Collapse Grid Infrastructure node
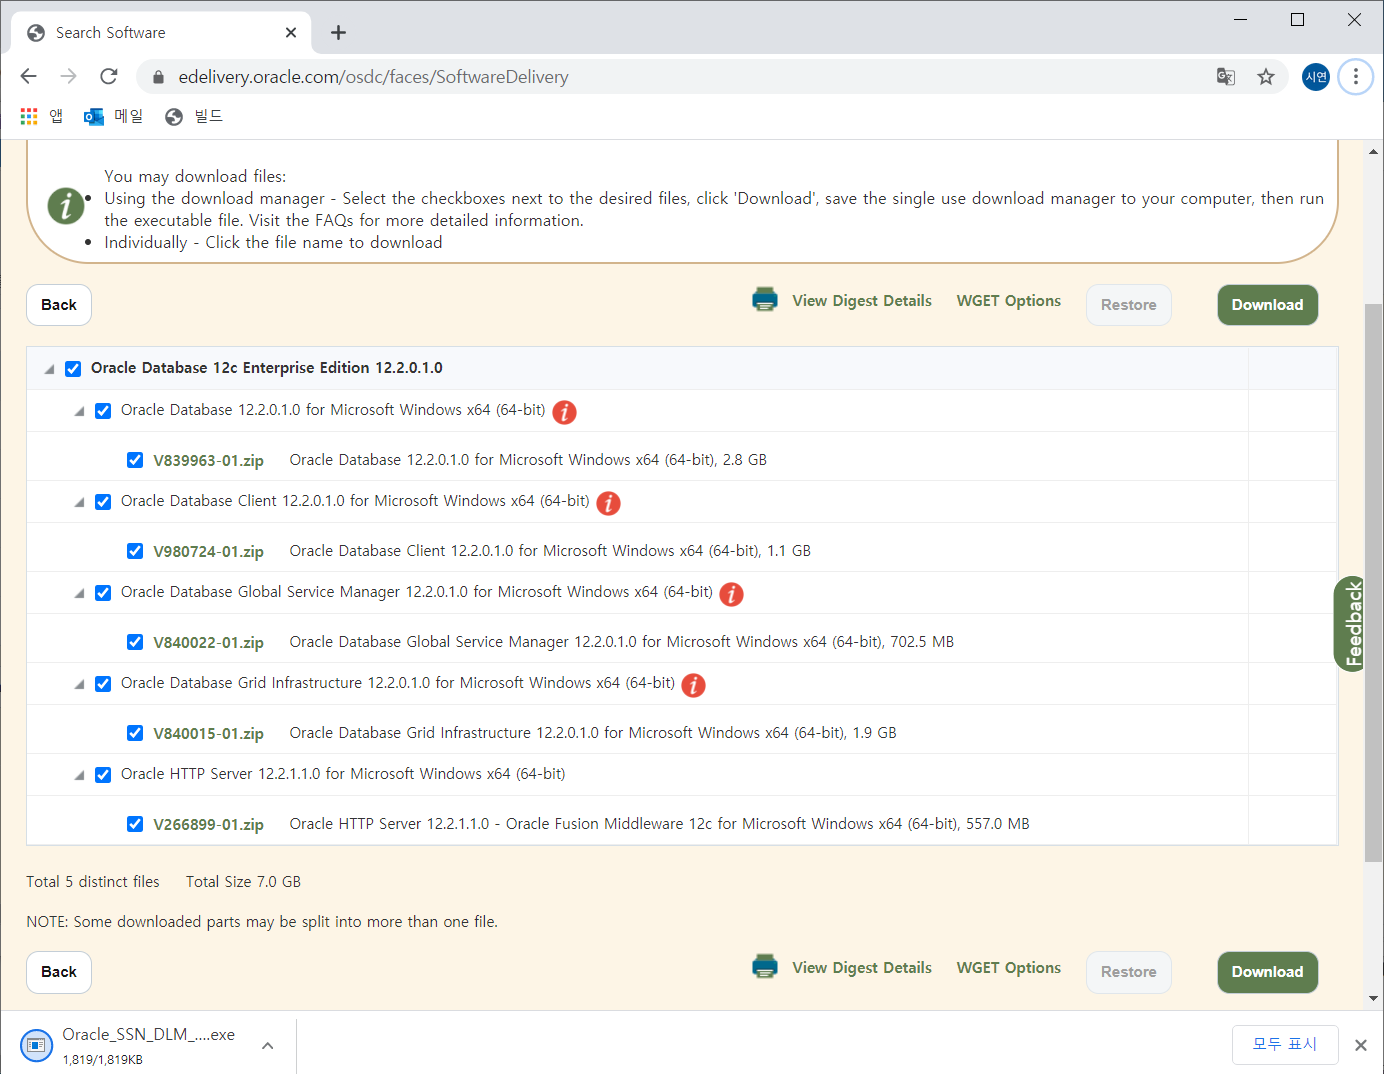This screenshot has width=1384, height=1074. pyautogui.click(x=79, y=685)
